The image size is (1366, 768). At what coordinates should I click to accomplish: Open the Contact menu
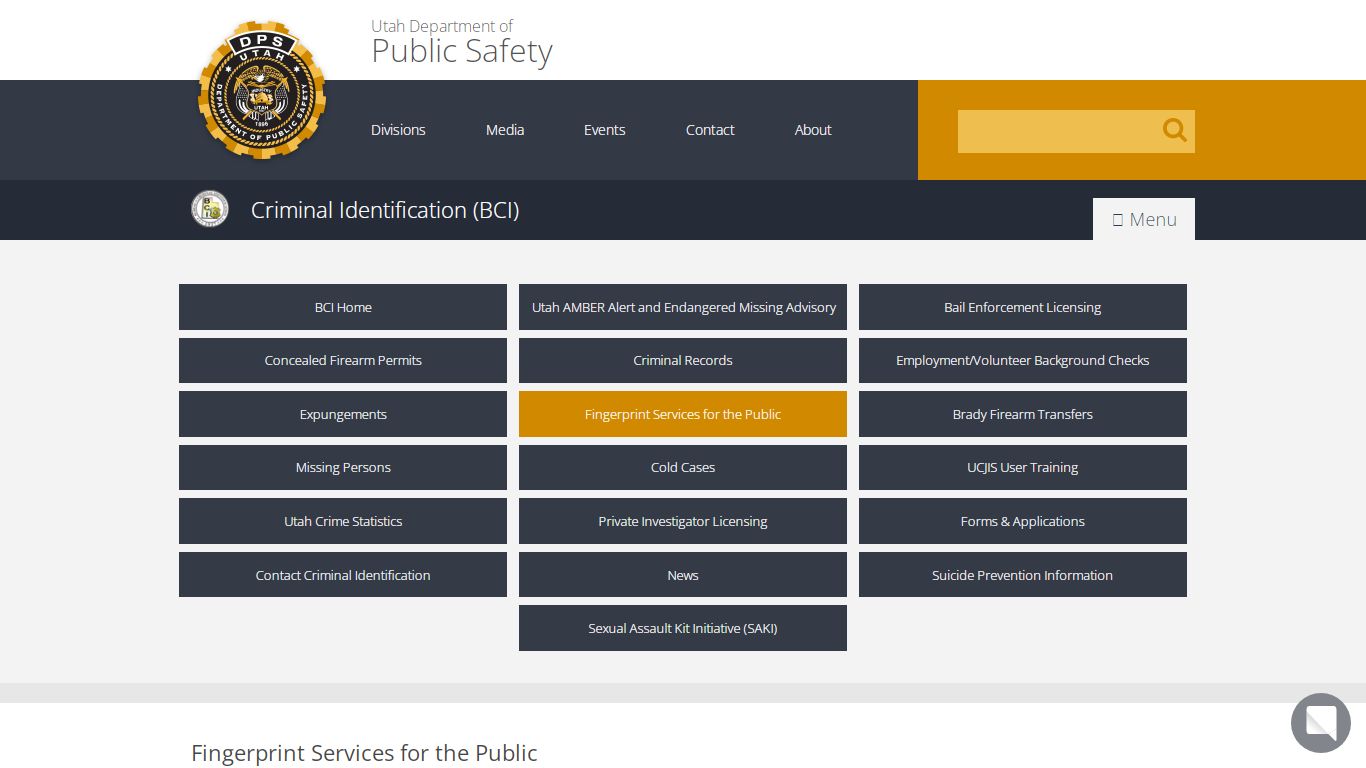710,130
